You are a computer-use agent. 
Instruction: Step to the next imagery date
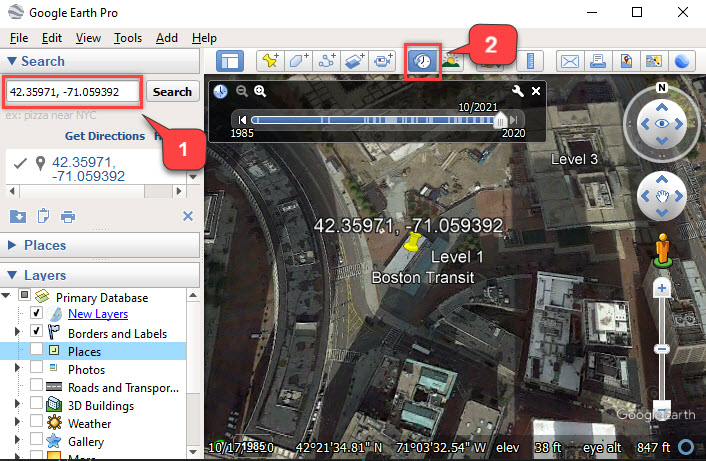pos(514,120)
